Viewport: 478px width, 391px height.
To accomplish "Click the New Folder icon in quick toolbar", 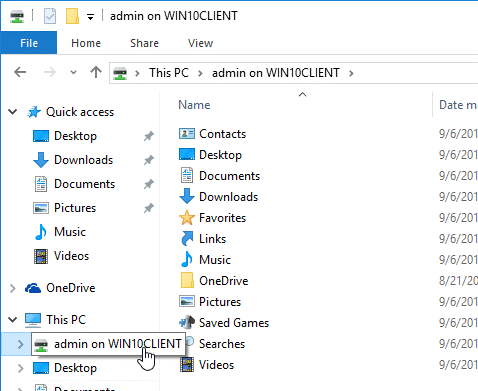I will 72,16.
